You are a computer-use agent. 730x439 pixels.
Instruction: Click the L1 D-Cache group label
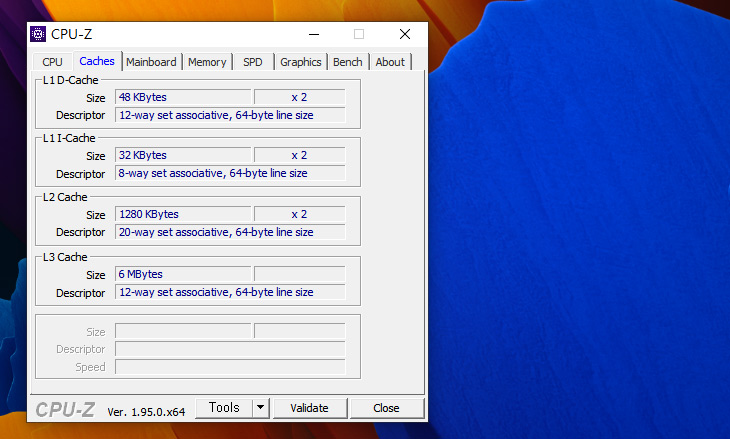tap(70, 80)
